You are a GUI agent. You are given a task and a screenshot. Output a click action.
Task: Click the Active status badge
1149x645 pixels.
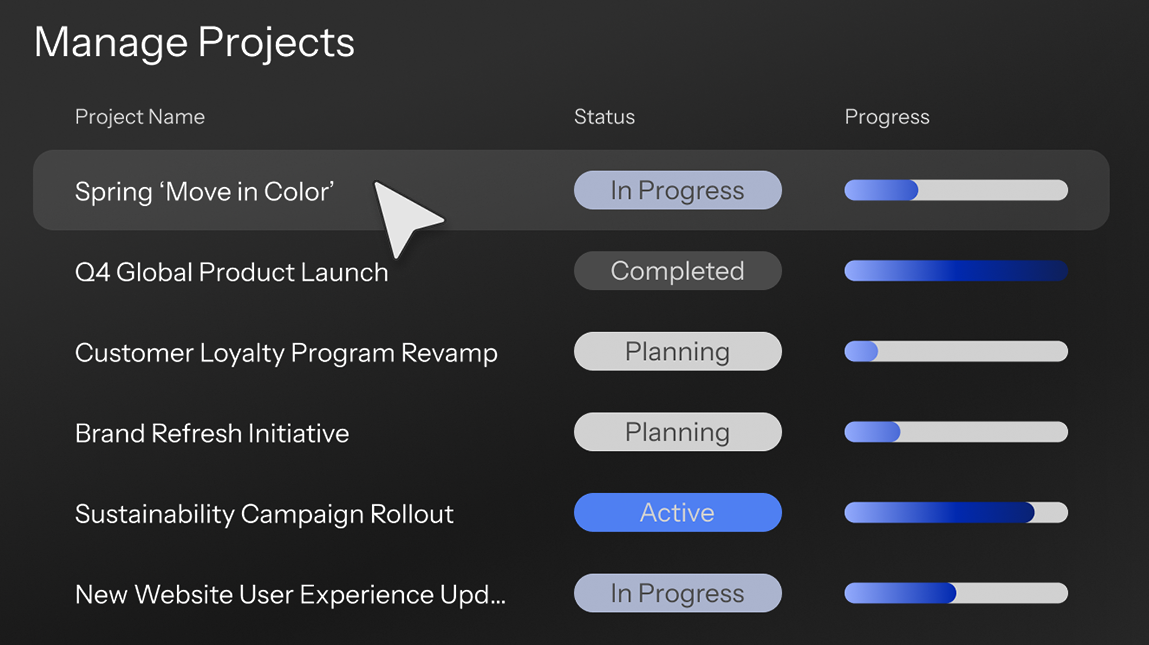coord(677,513)
